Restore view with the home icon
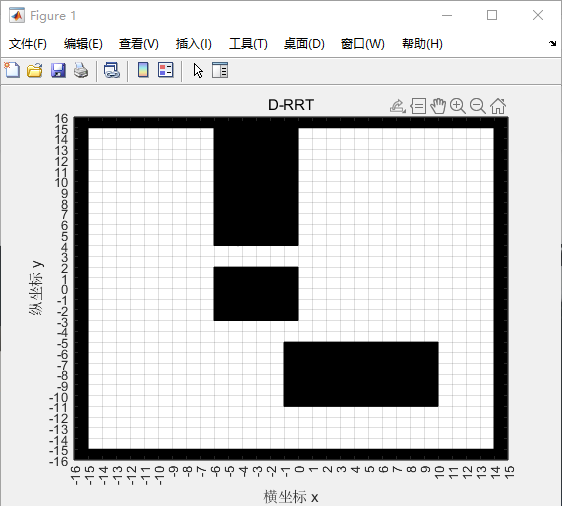The height and width of the screenshot is (506, 562). click(x=498, y=106)
